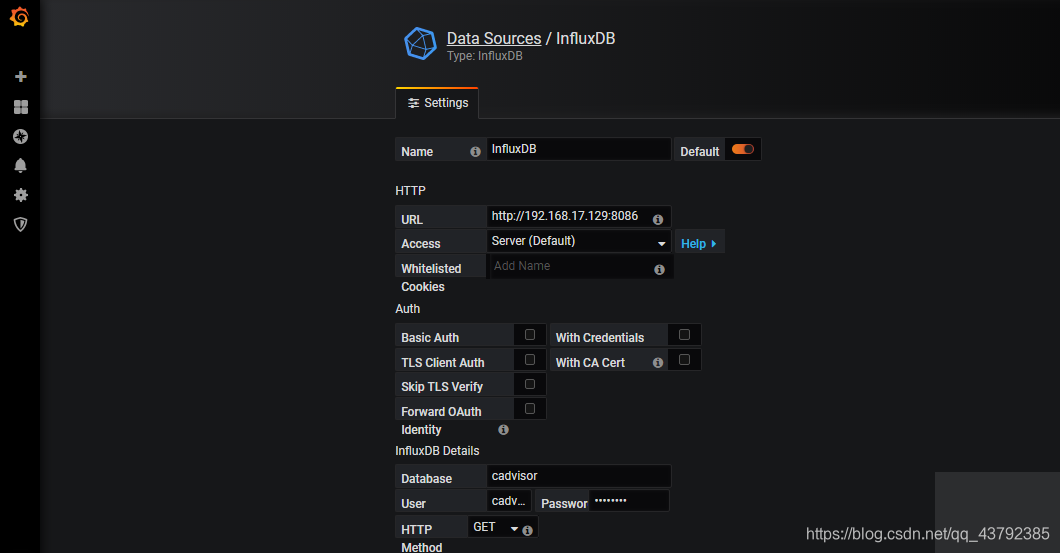Screen dimensions: 1060x553
Task: Expand the Help section next to Access
Action: 699,243
